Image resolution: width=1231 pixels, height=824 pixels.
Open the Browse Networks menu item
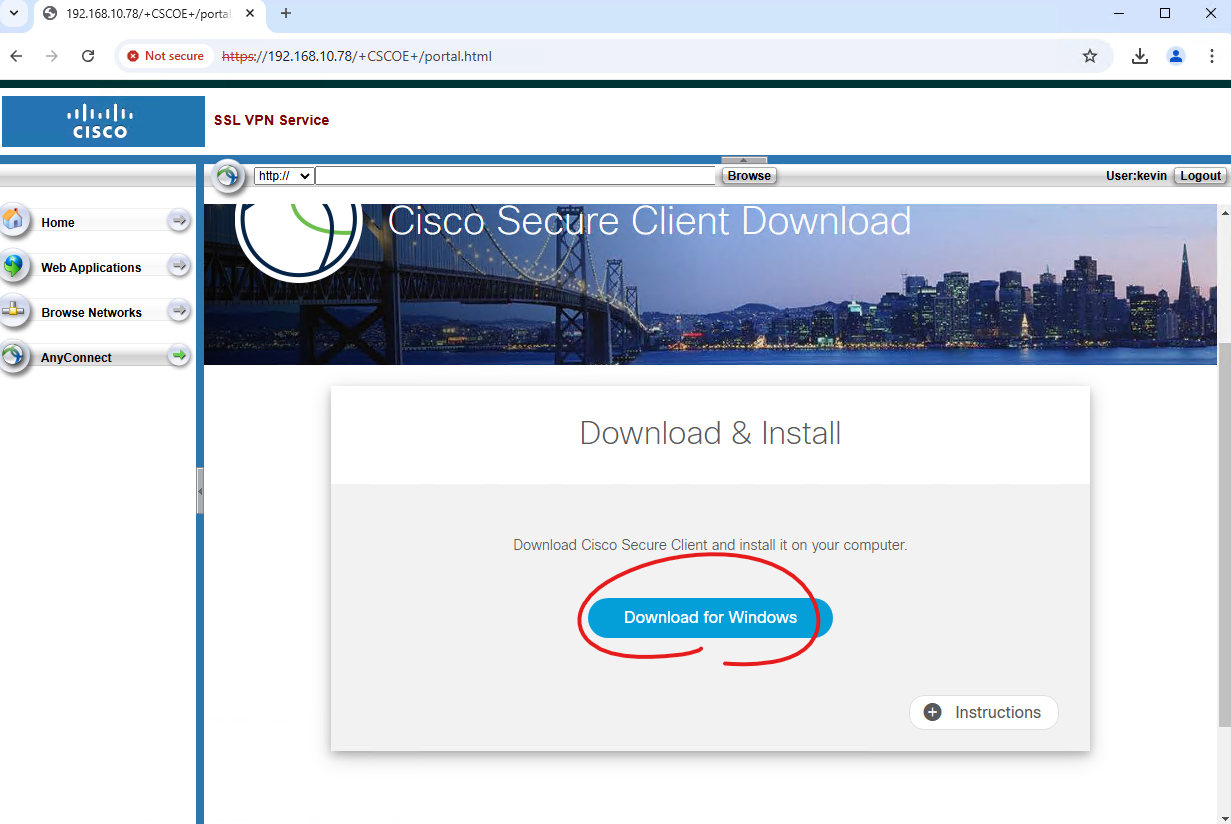96,312
